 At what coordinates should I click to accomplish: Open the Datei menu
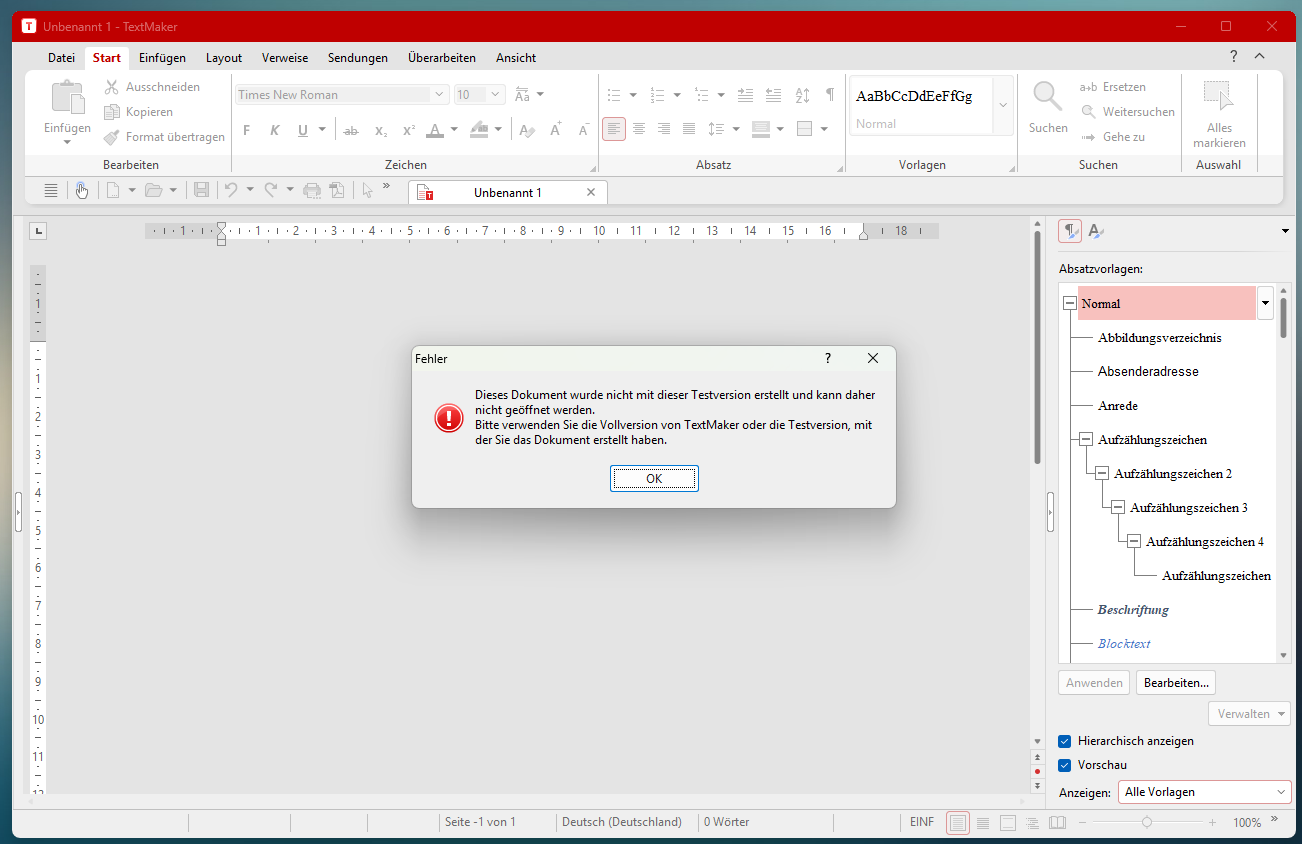point(61,58)
